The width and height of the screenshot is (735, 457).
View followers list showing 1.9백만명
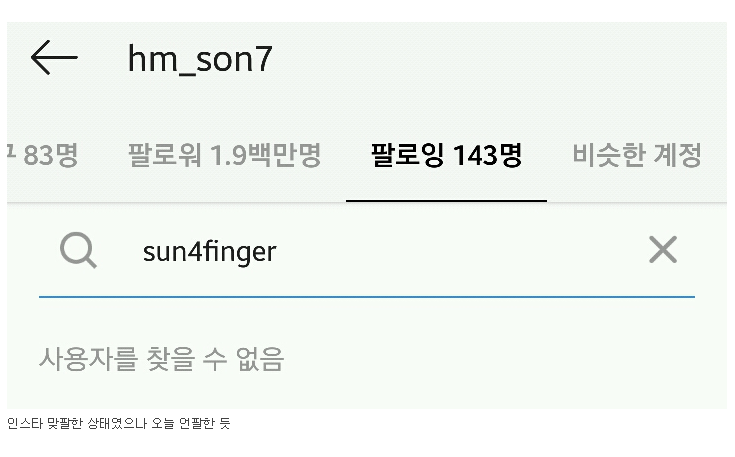pyautogui.click(x=225, y=155)
